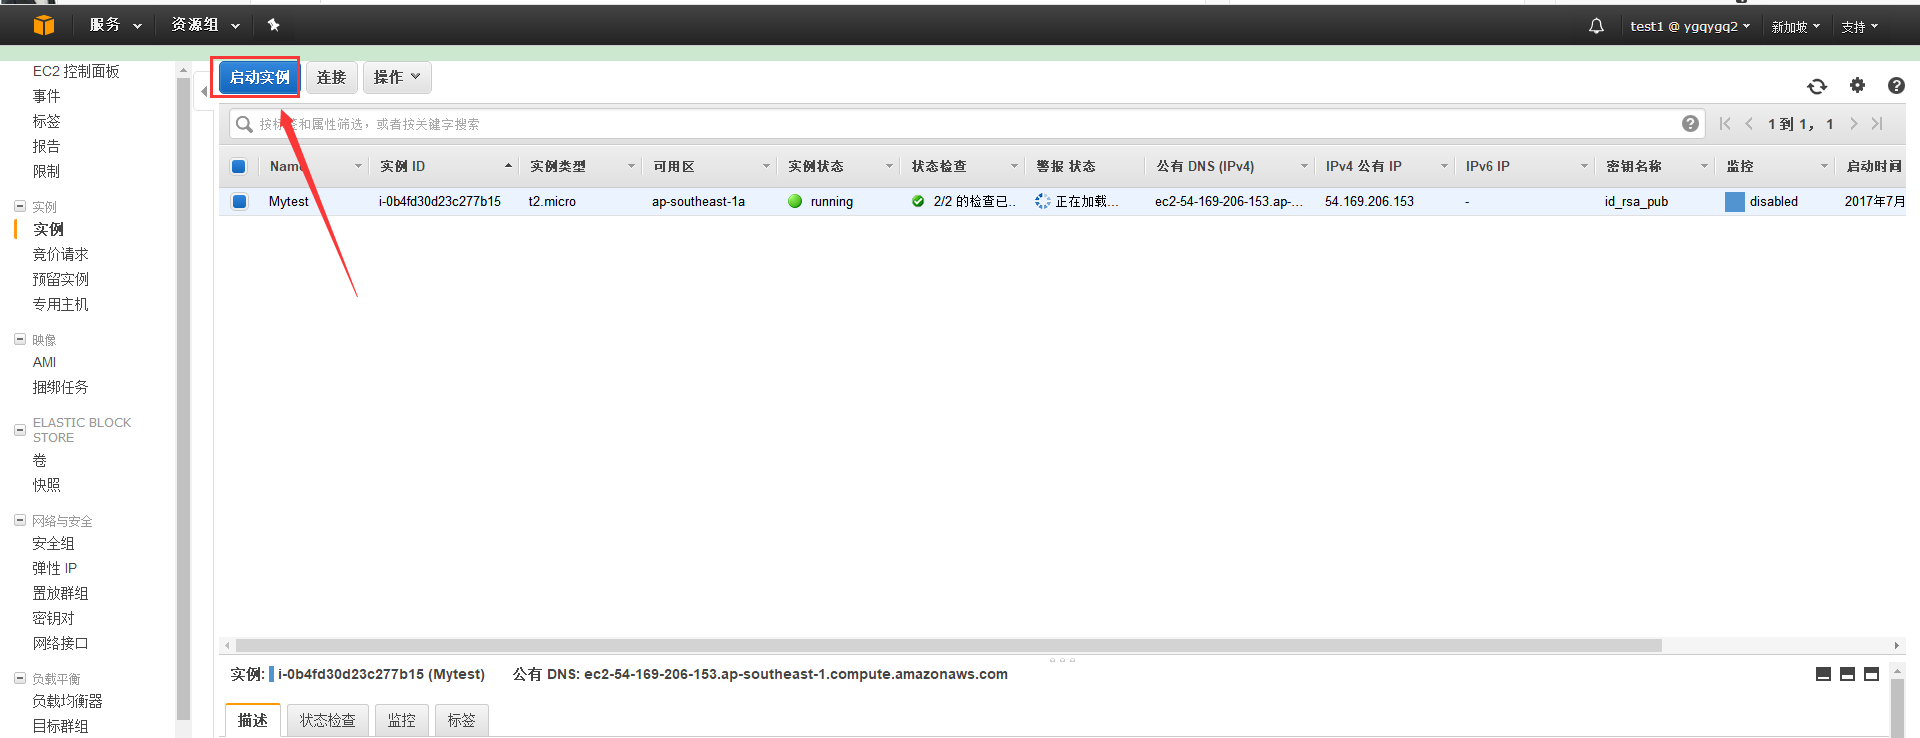Screen dimensions: 1920x738
Task: Open the test1 account dropdown
Action: coord(1689,26)
